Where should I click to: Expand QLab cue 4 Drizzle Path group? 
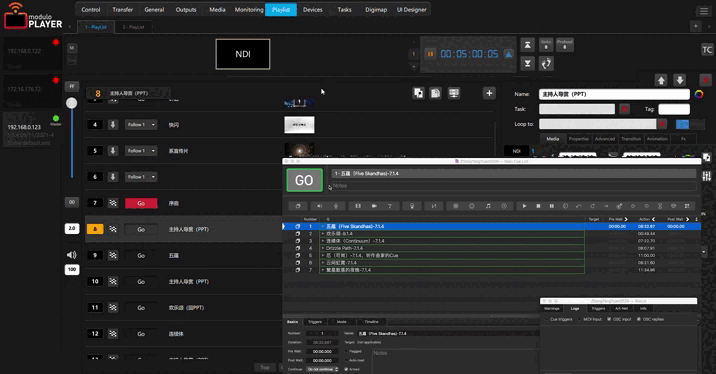click(323, 248)
